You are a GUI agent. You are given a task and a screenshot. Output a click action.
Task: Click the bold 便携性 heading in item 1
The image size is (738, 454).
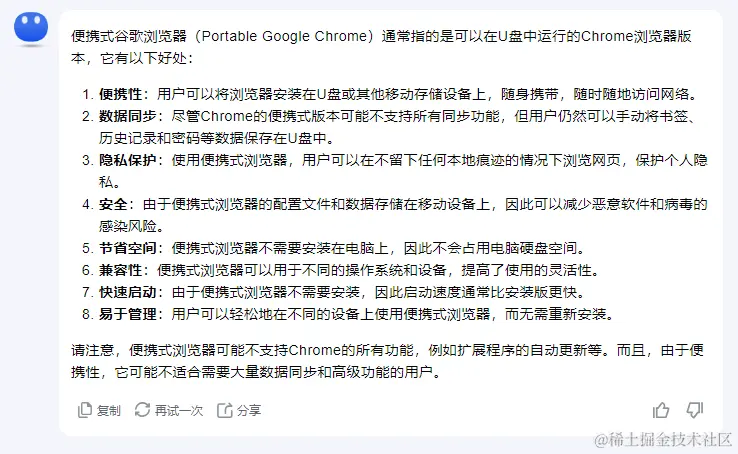(120, 95)
